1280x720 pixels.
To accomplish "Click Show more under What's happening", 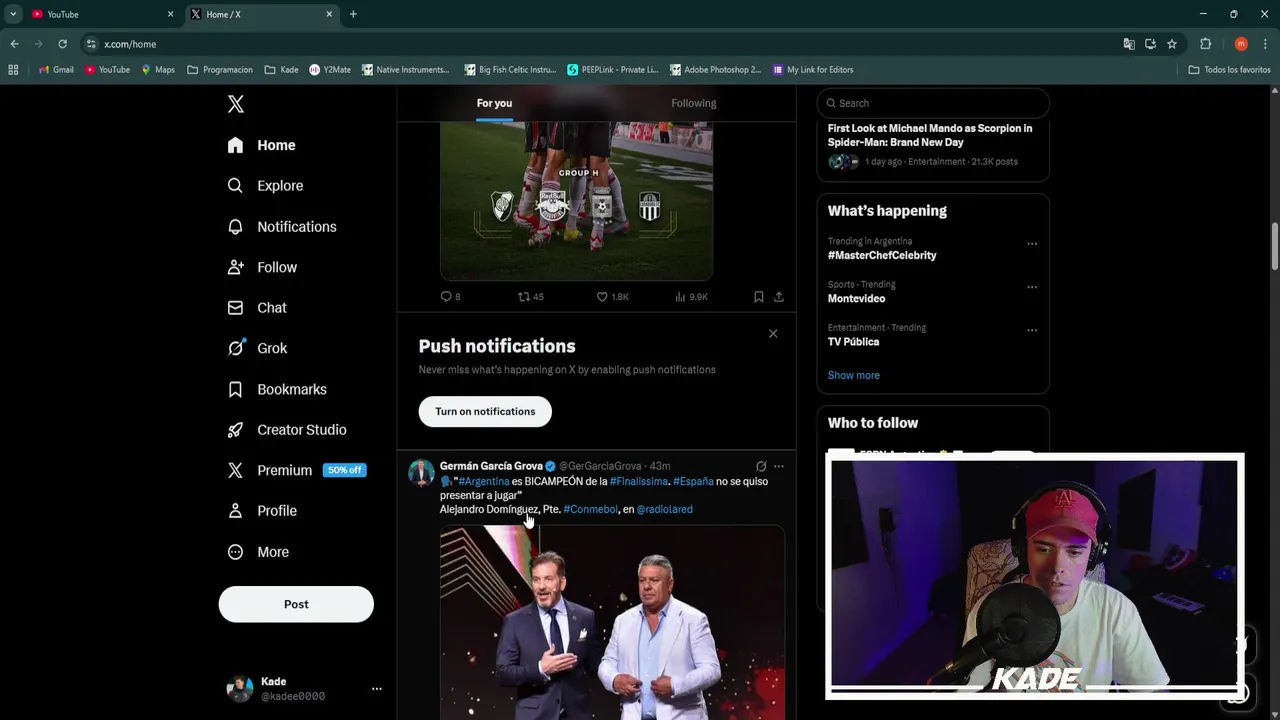I will [854, 375].
